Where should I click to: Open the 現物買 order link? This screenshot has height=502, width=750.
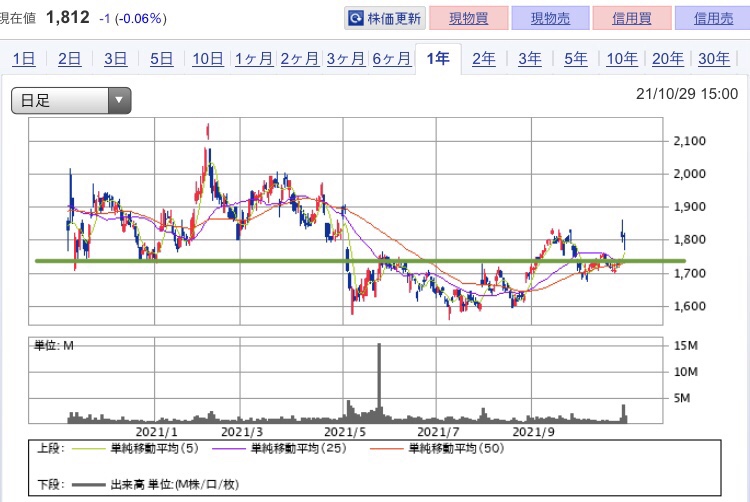coord(469,19)
